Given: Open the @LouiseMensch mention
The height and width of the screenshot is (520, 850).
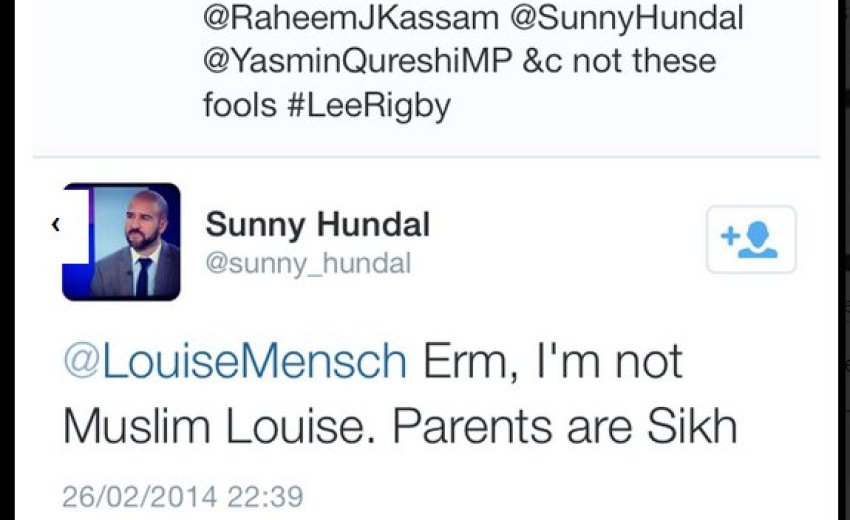Looking at the screenshot, I should [x=235, y=361].
